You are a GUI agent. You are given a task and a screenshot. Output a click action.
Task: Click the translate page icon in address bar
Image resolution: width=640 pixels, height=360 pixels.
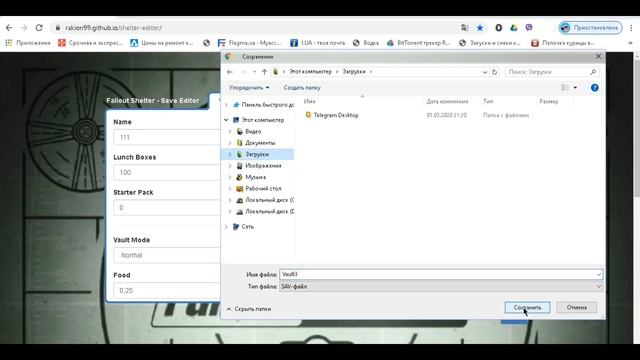pos(465,28)
